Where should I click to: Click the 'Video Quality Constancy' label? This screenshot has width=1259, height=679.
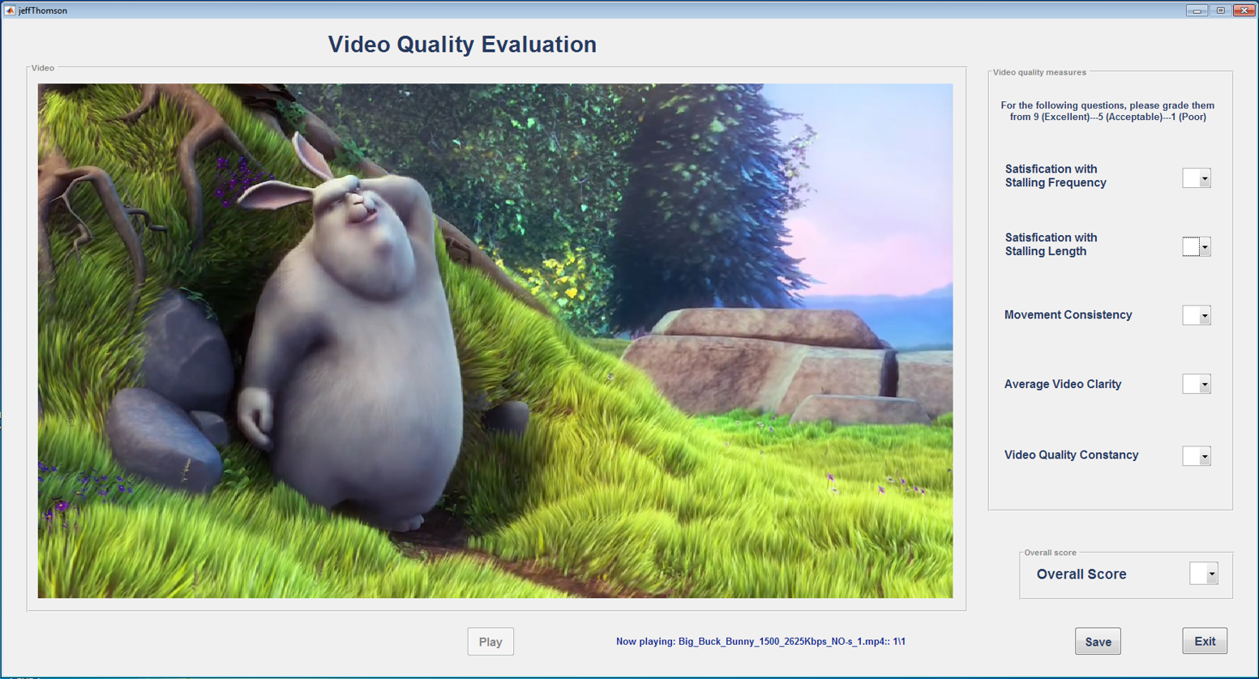click(x=1071, y=455)
